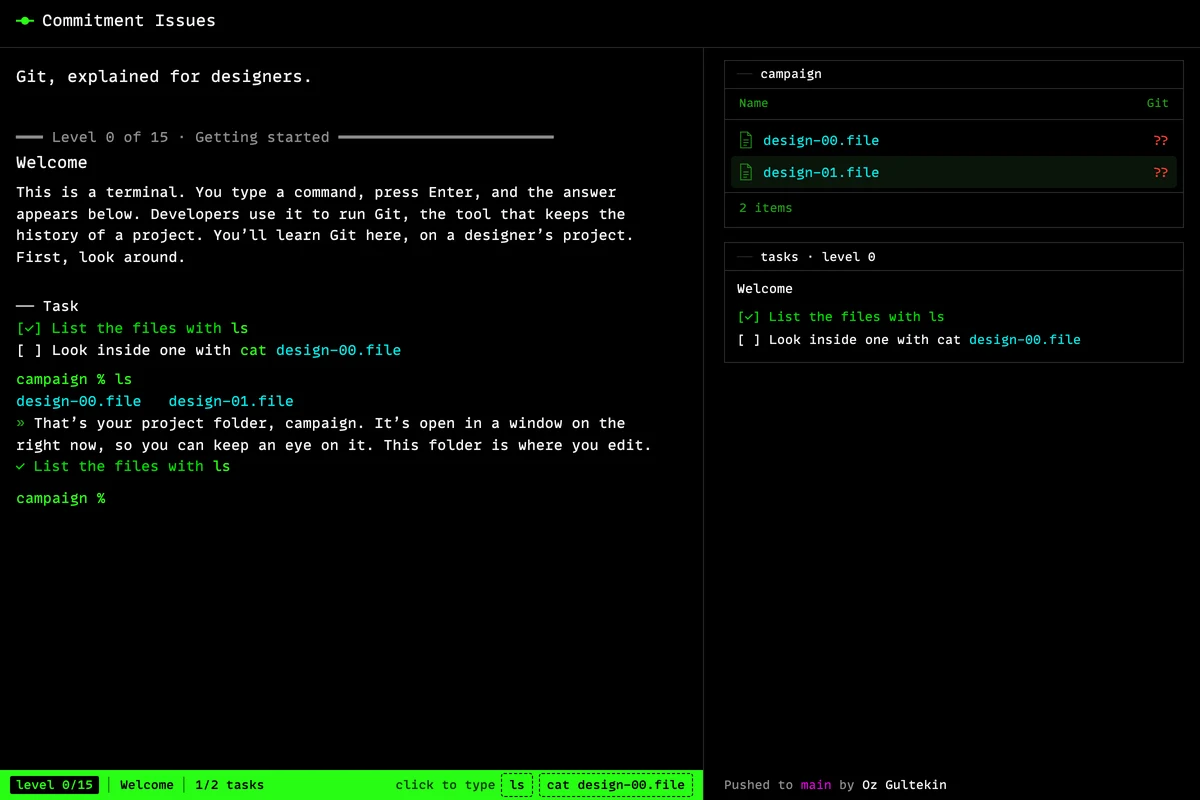This screenshot has width=1200, height=800.
Task: Click the 'campaign % ls' command line
Action: point(74,379)
